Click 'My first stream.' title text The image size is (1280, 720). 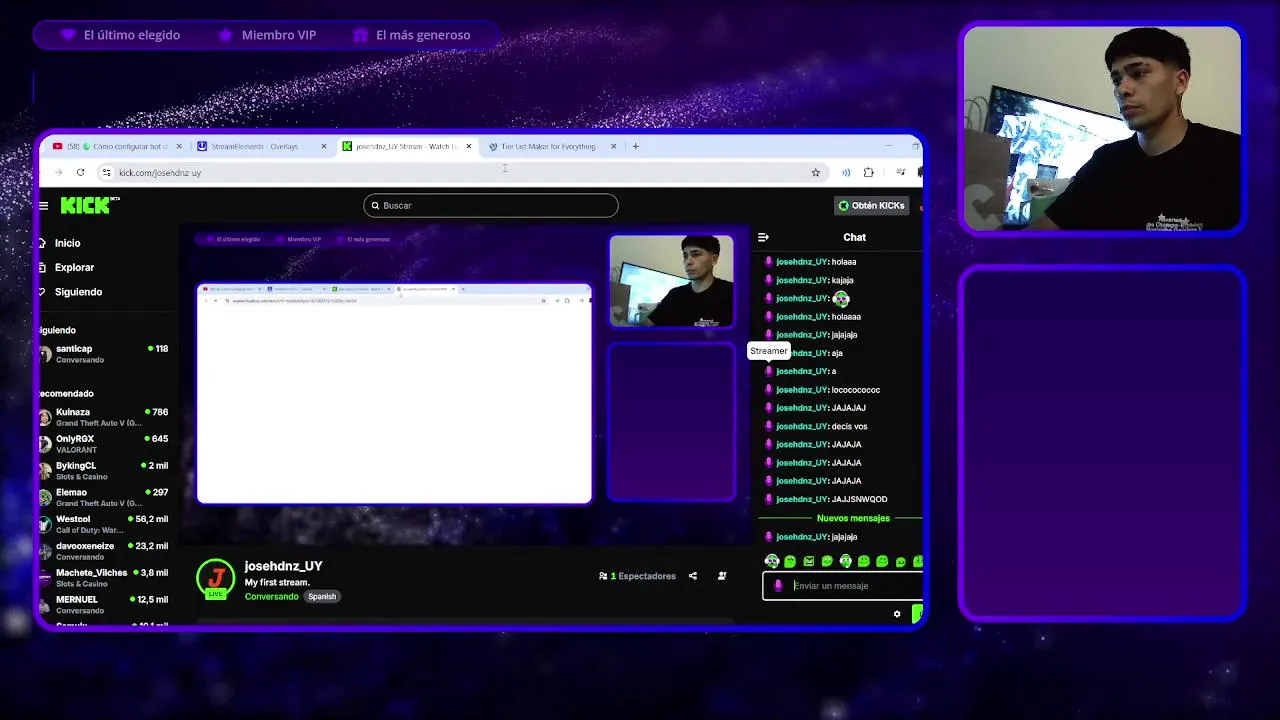[x=277, y=582]
